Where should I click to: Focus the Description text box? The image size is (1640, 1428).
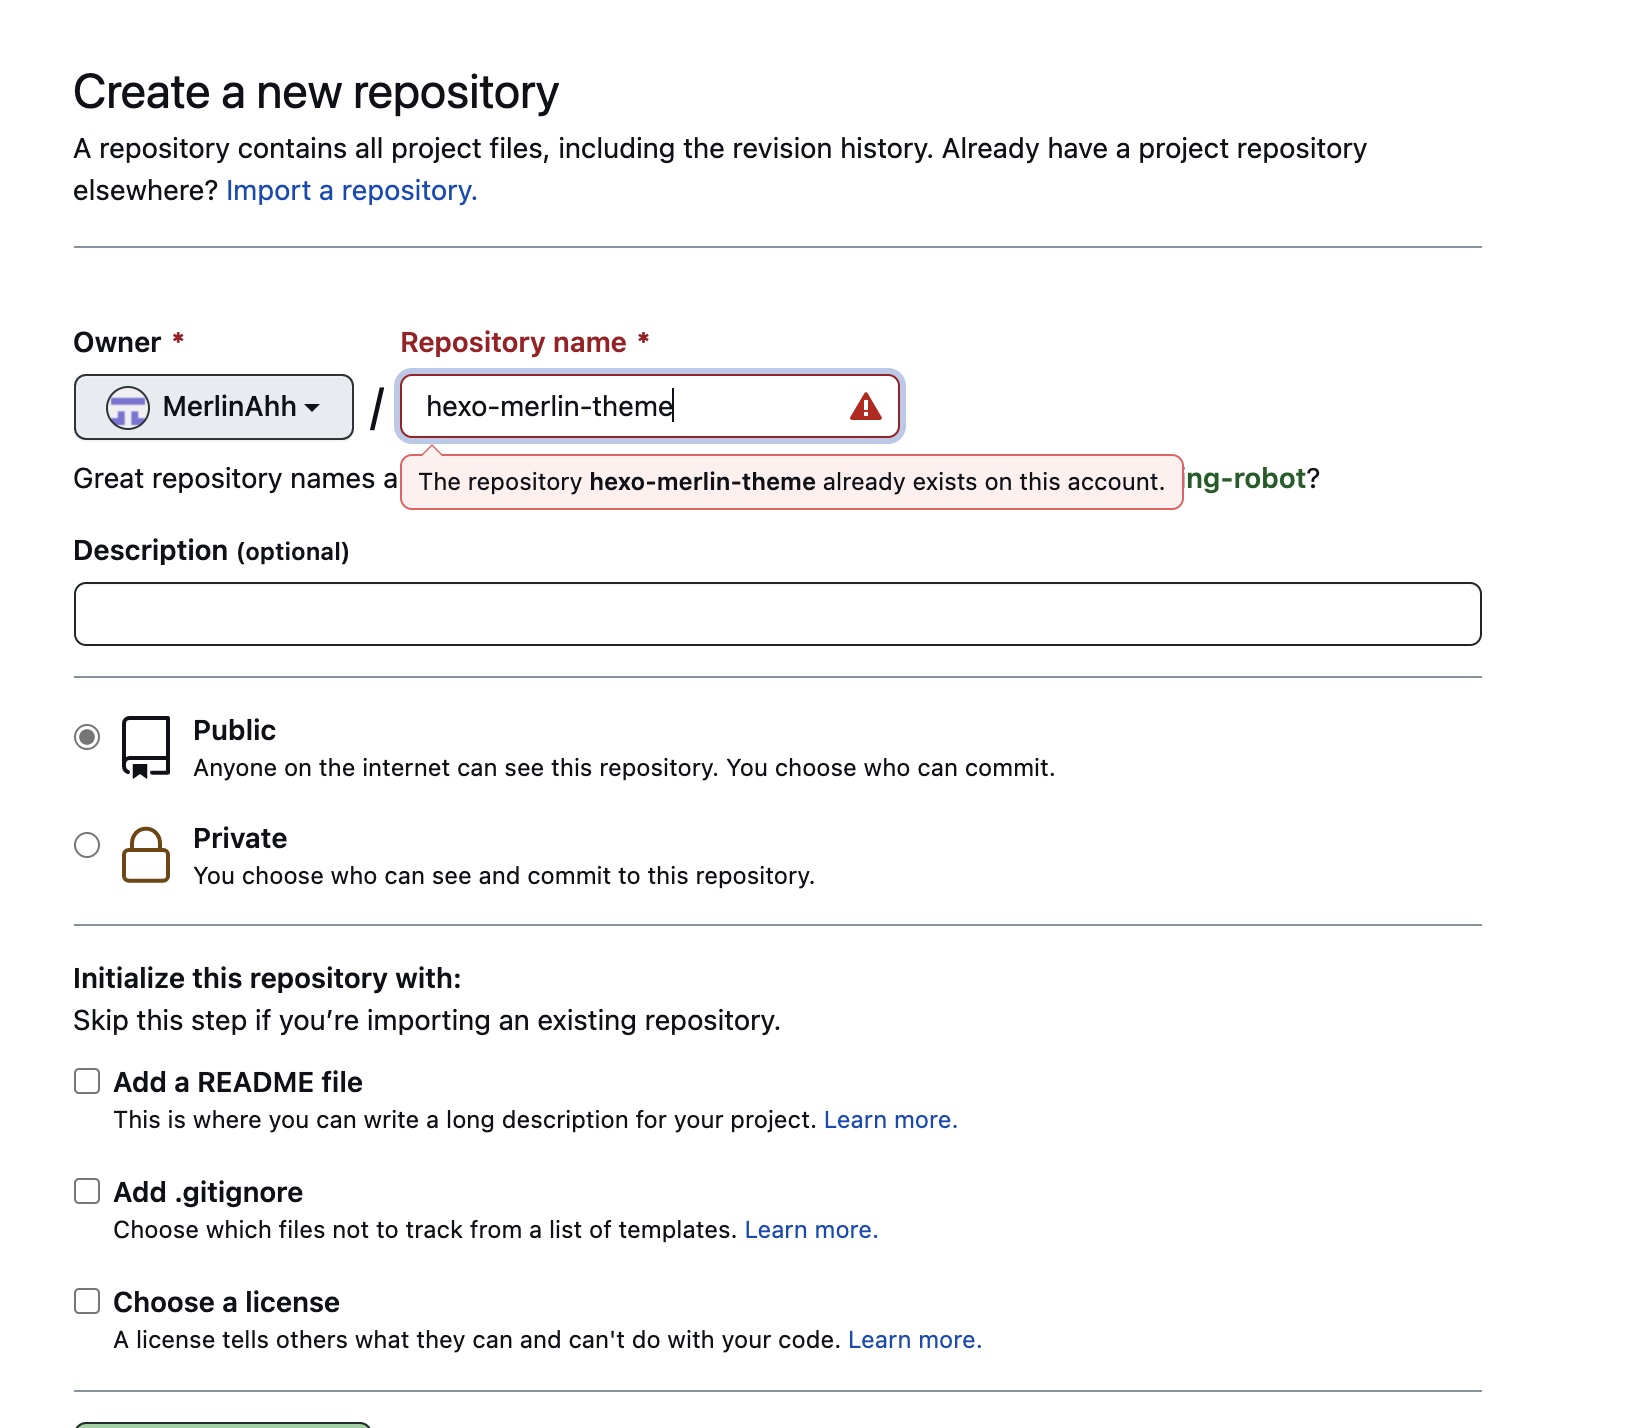coord(777,614)
